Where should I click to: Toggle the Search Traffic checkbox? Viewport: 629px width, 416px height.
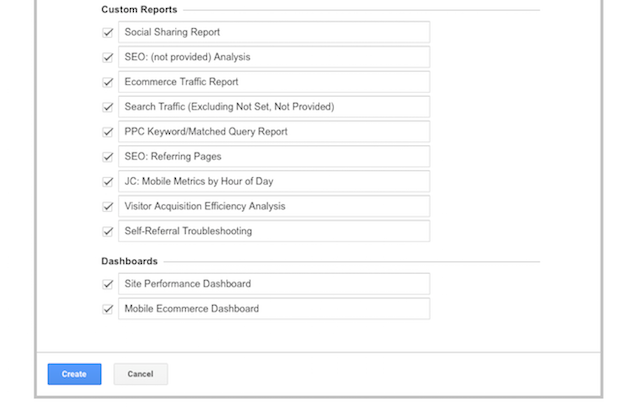click(x=108, y=107)
